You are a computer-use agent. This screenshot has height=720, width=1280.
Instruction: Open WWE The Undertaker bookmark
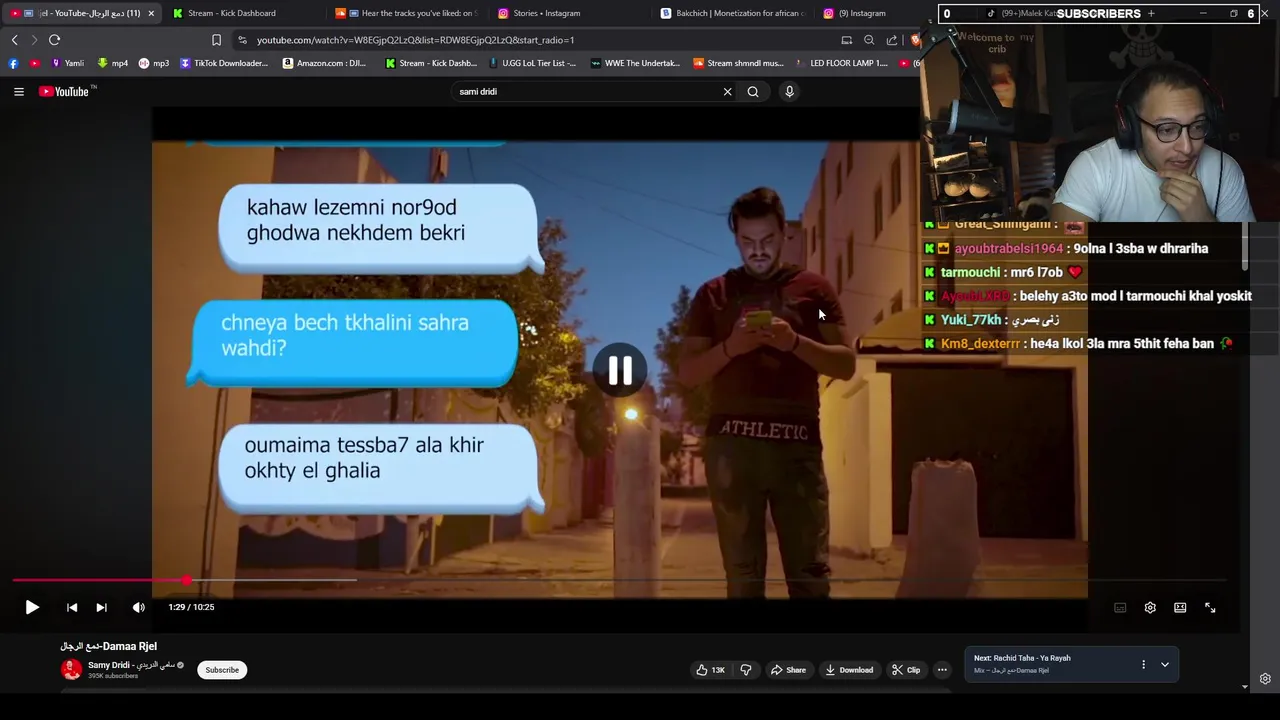click(636, 63)
